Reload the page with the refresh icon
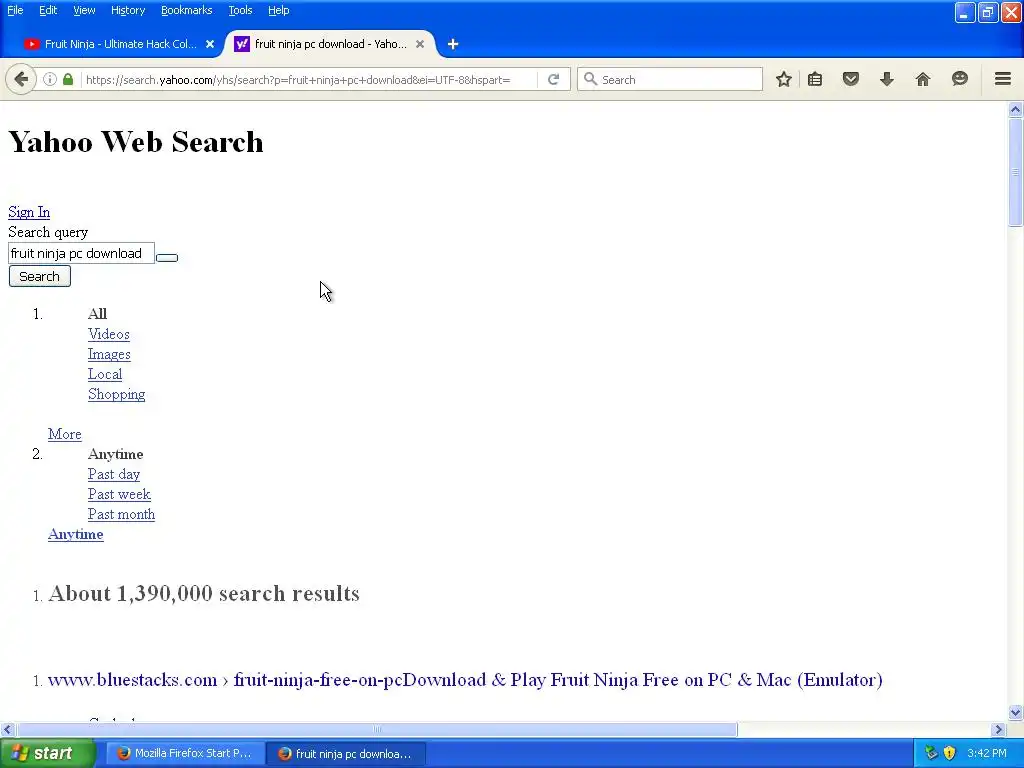This screenshot has height=768, width=1024. coord(554,80)
